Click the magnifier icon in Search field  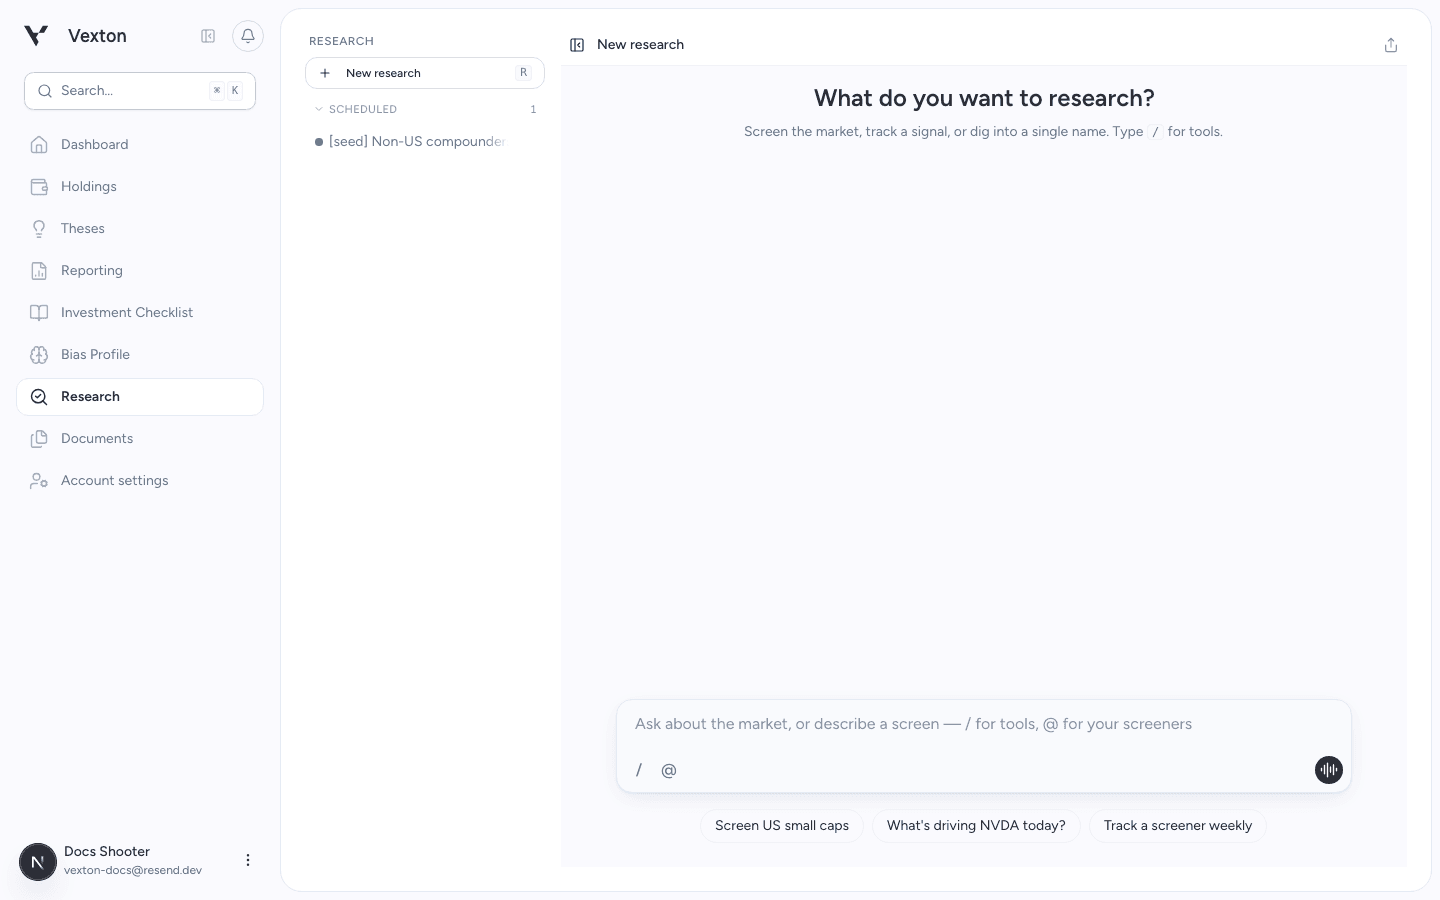pos(45,91)
